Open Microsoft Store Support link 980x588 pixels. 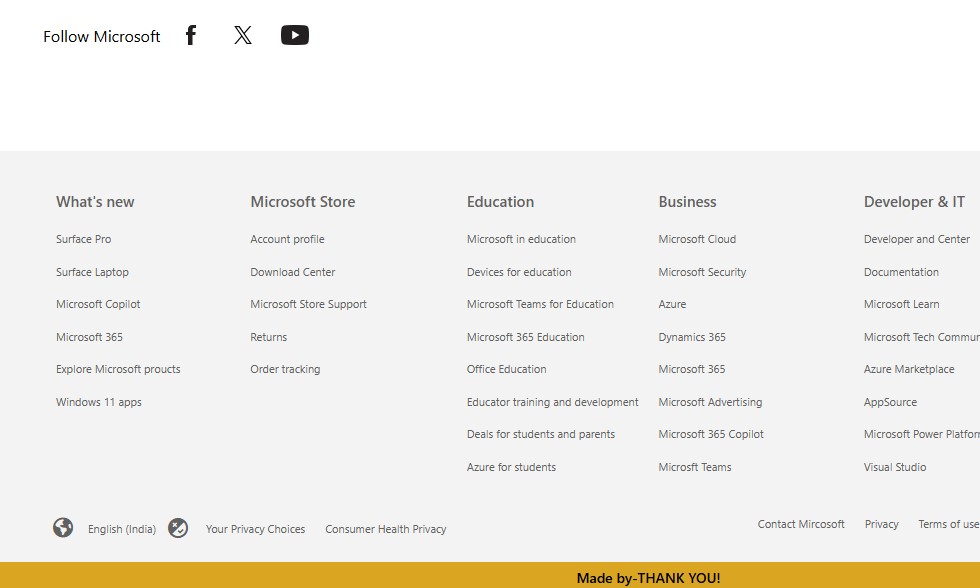pyautogui.click(x=309, y=304)
